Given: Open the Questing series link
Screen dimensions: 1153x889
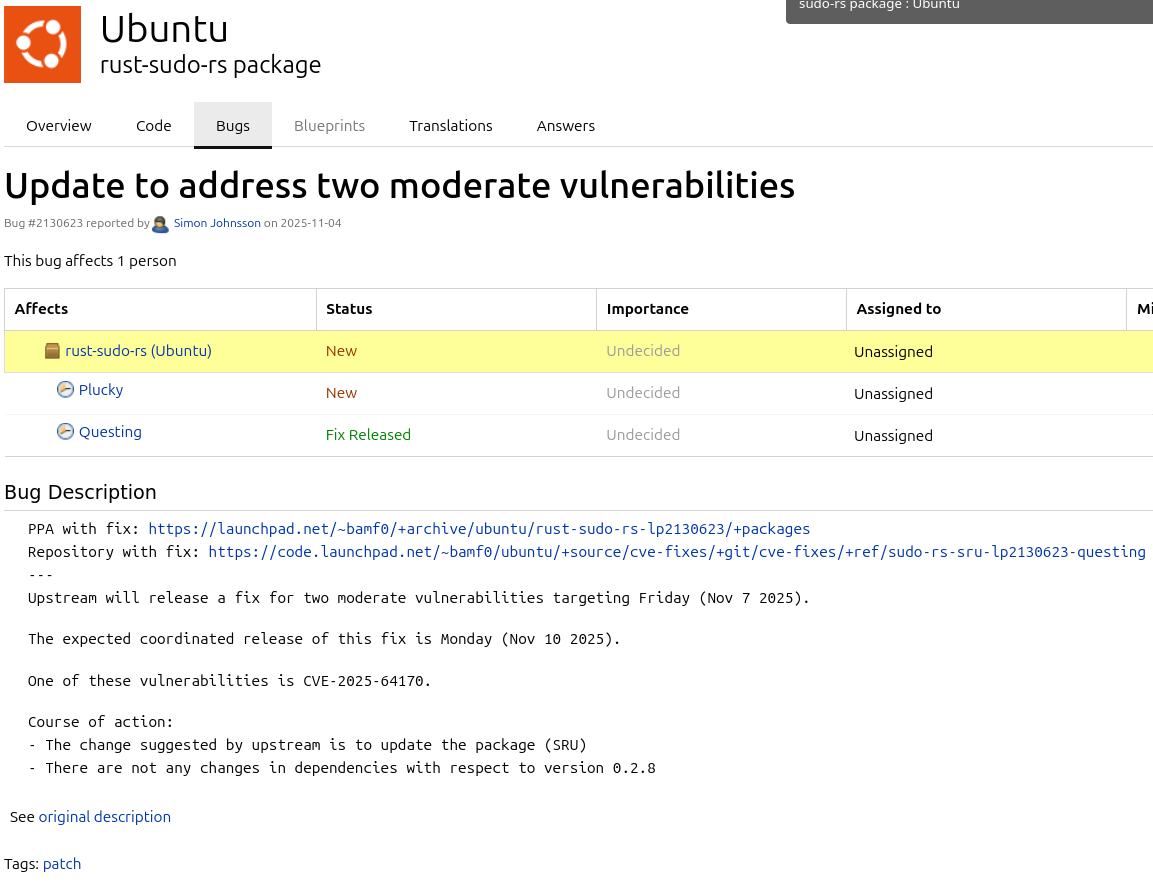Looking at the screenshot, I should click(x=110, y=432).
